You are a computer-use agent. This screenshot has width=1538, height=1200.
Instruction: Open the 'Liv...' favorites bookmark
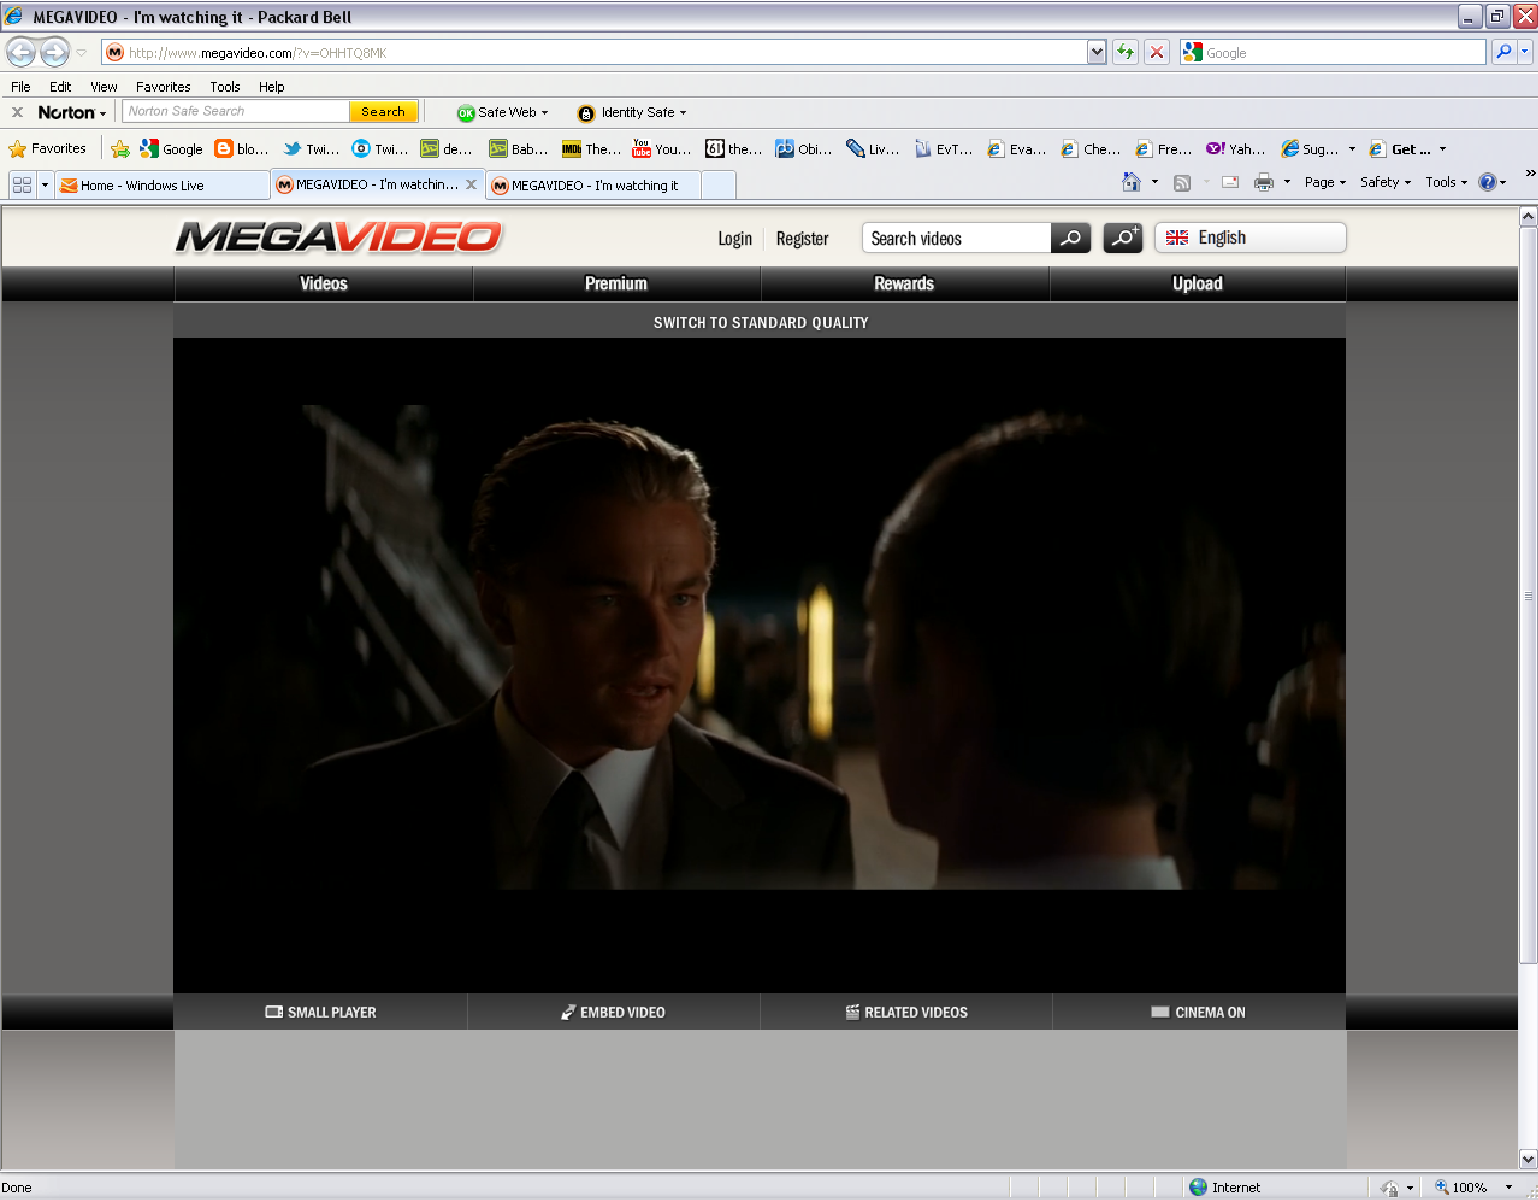click(x=872, y=149)
